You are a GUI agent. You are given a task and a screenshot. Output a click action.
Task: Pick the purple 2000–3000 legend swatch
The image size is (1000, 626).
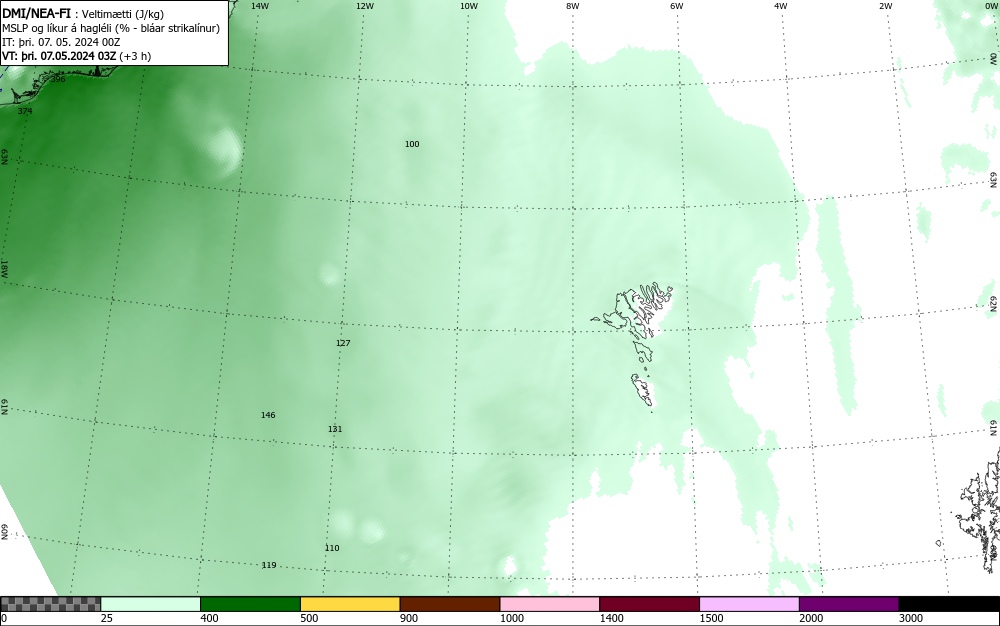(x=849, y=604)
